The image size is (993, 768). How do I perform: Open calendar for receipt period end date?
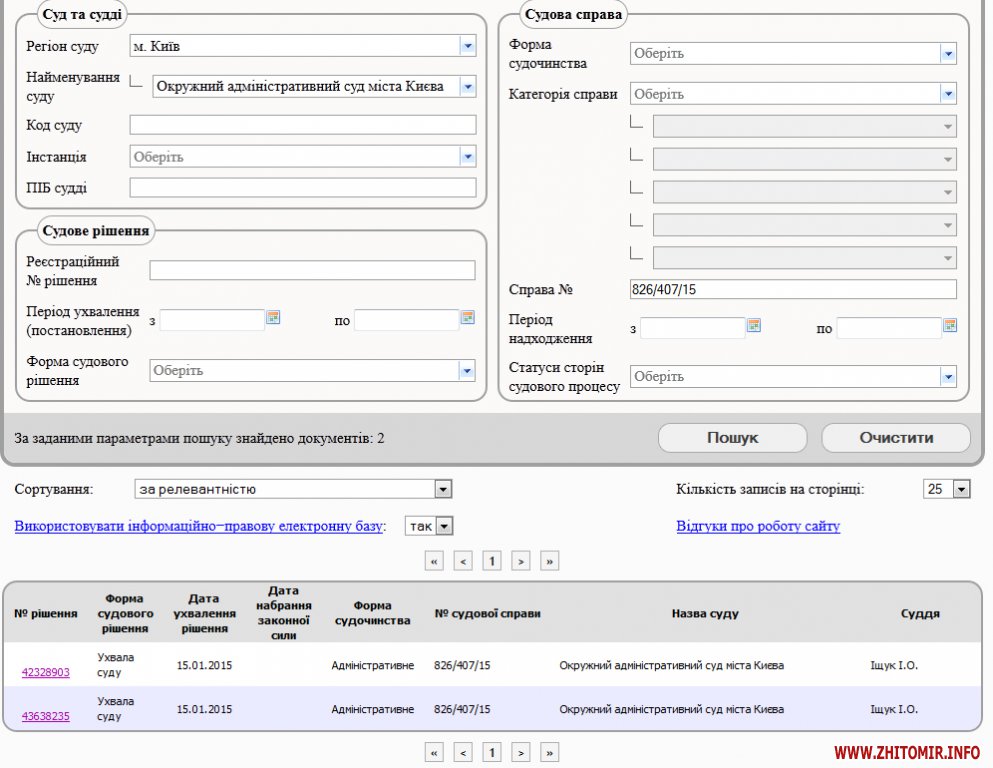[950, 326]
